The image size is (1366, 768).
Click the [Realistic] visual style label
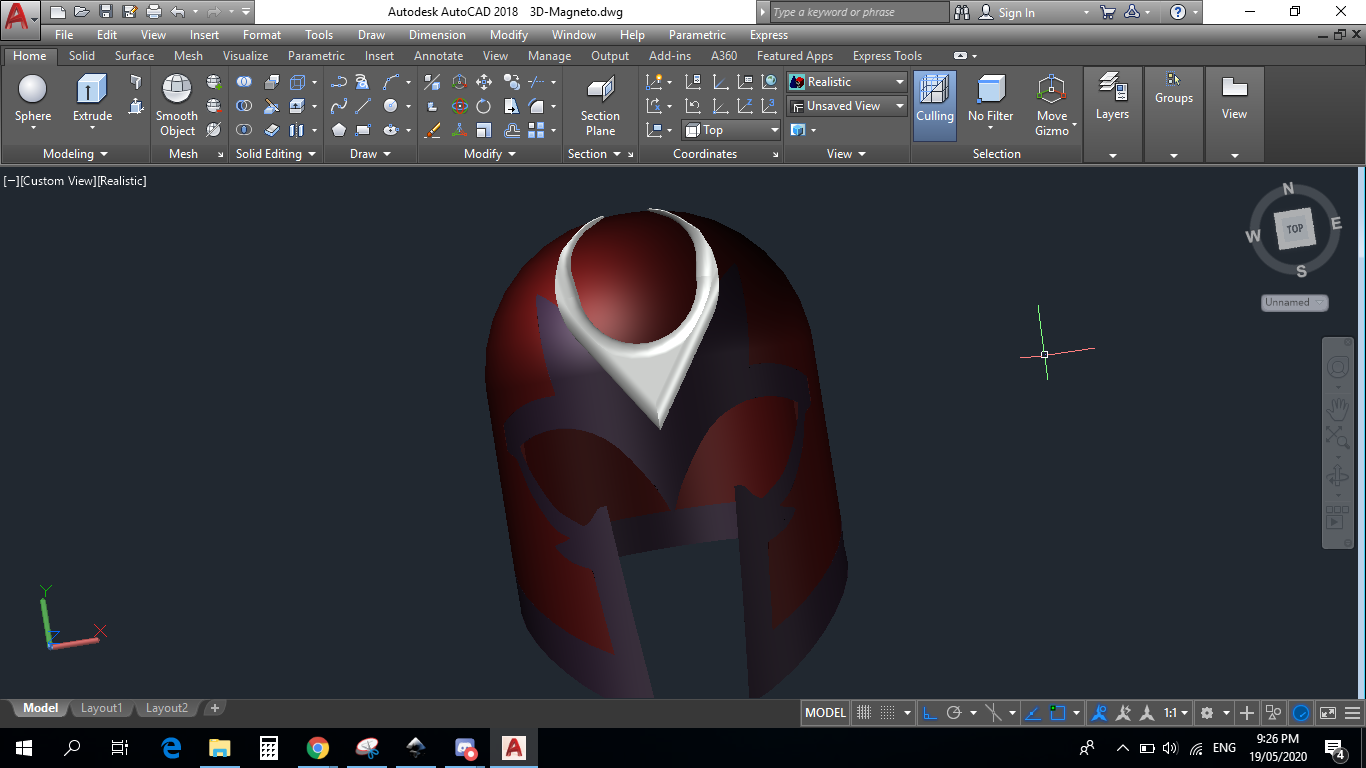point(121,181)
